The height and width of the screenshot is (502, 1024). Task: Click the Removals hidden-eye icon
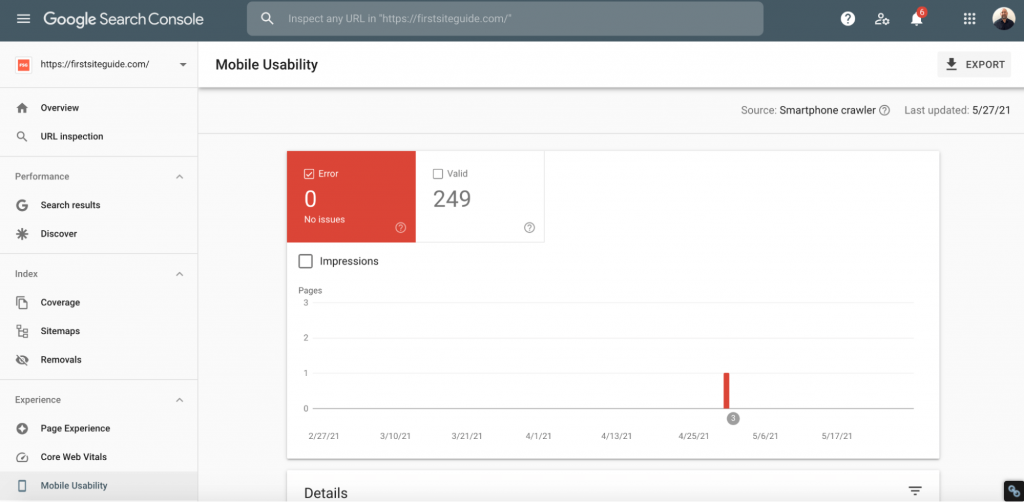click(22, 360)
